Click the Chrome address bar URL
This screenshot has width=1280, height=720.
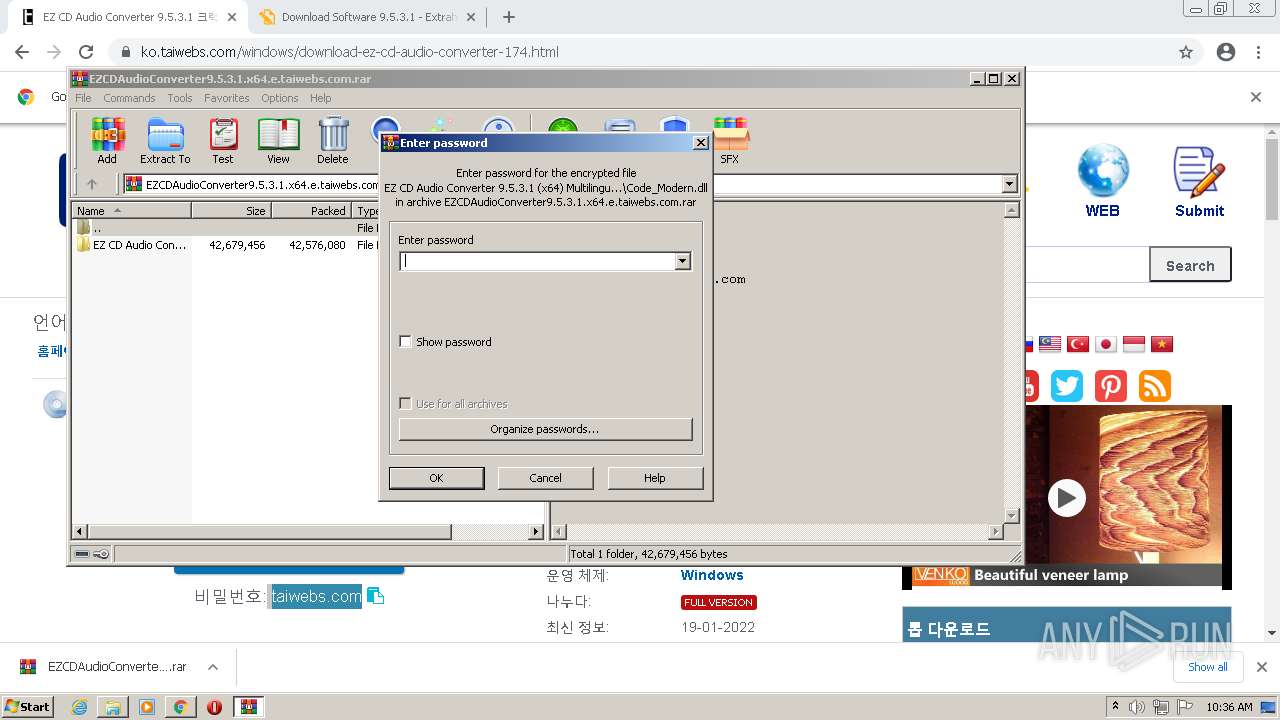coord(349,52)
